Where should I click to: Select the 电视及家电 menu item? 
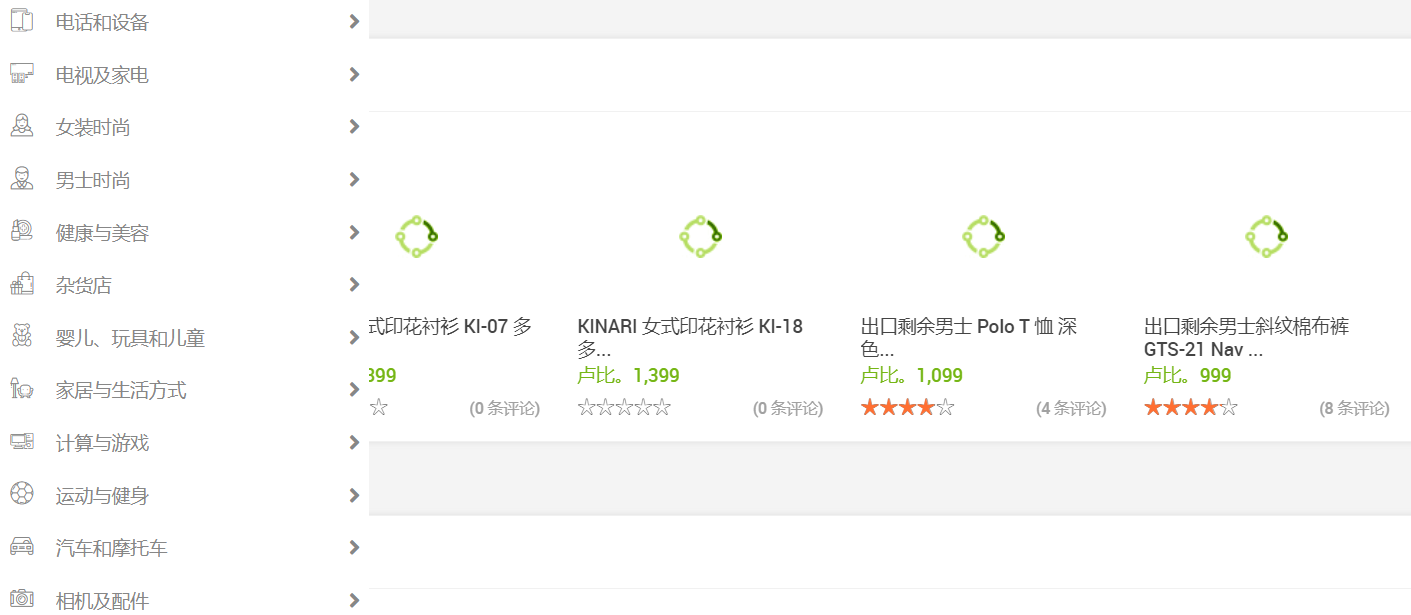click(102, 75)
